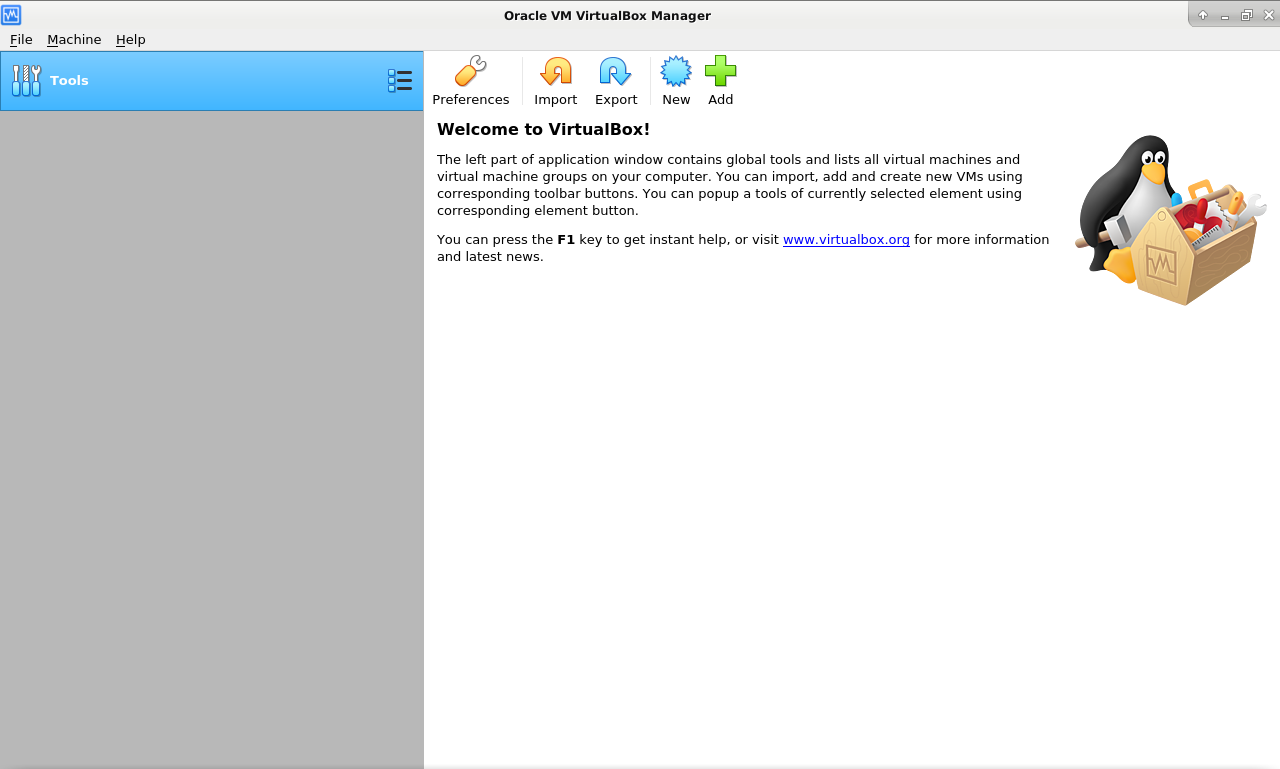Create a new VM with New
The image size is (1280, 769).
coord(676,81)
